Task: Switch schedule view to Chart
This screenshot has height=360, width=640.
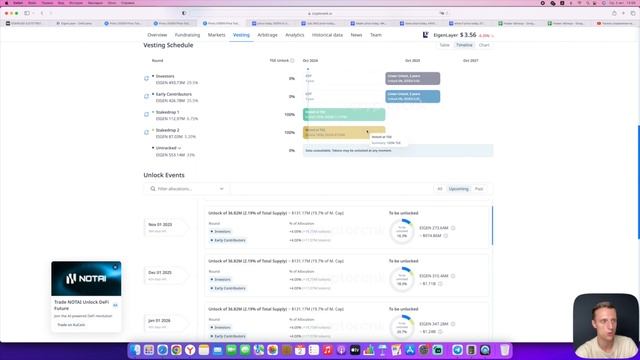Action: (484, 45)
